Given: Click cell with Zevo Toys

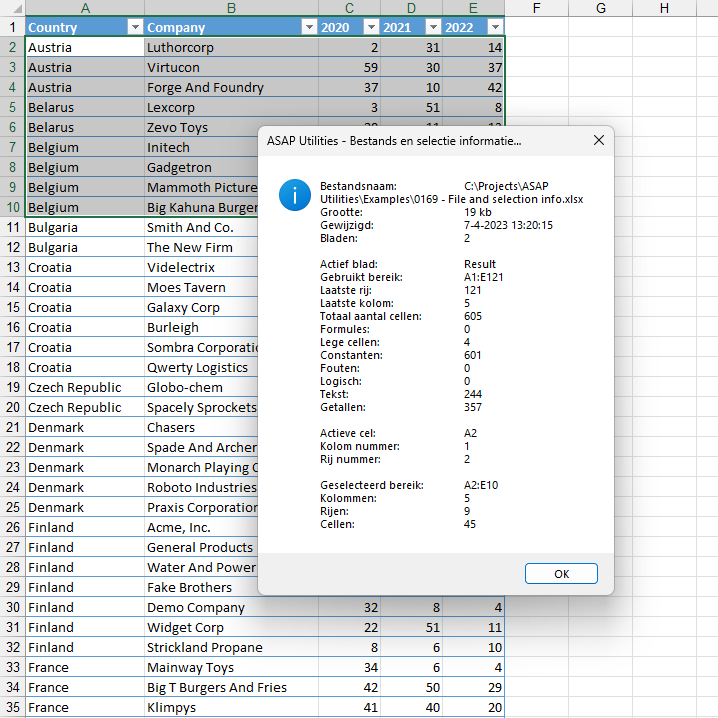Looking at the screenshot, I should click(201, 127).
